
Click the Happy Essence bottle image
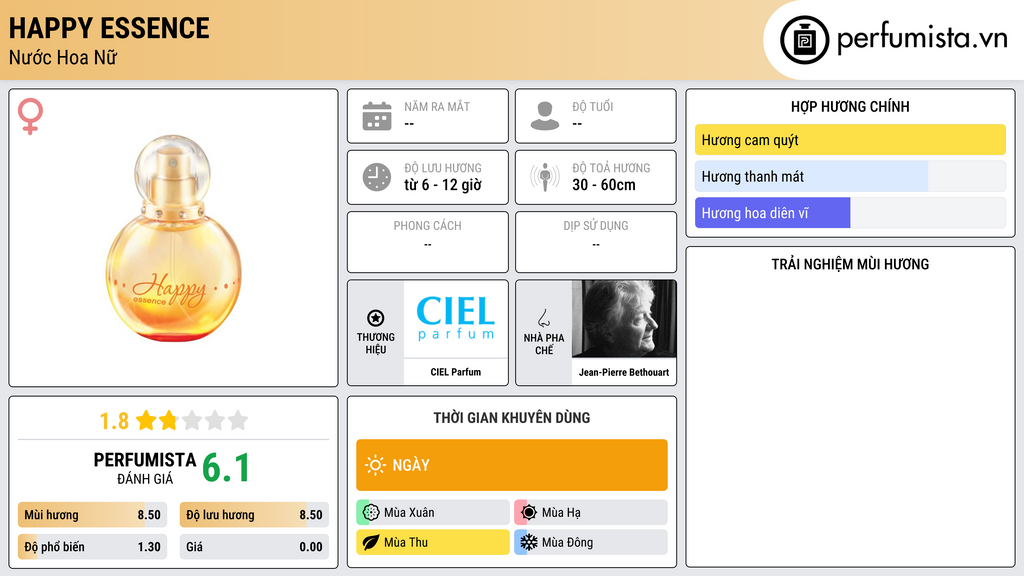click(174, 238)
